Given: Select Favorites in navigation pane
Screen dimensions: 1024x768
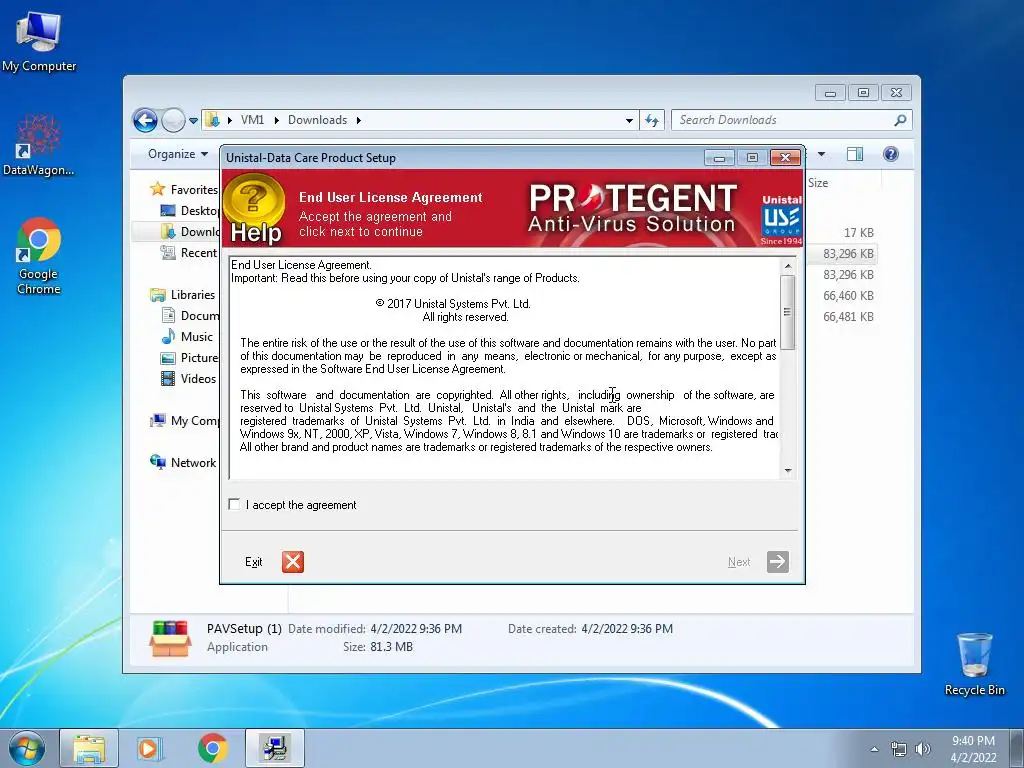Looking at the screenshot, I should tap(184, 189).
